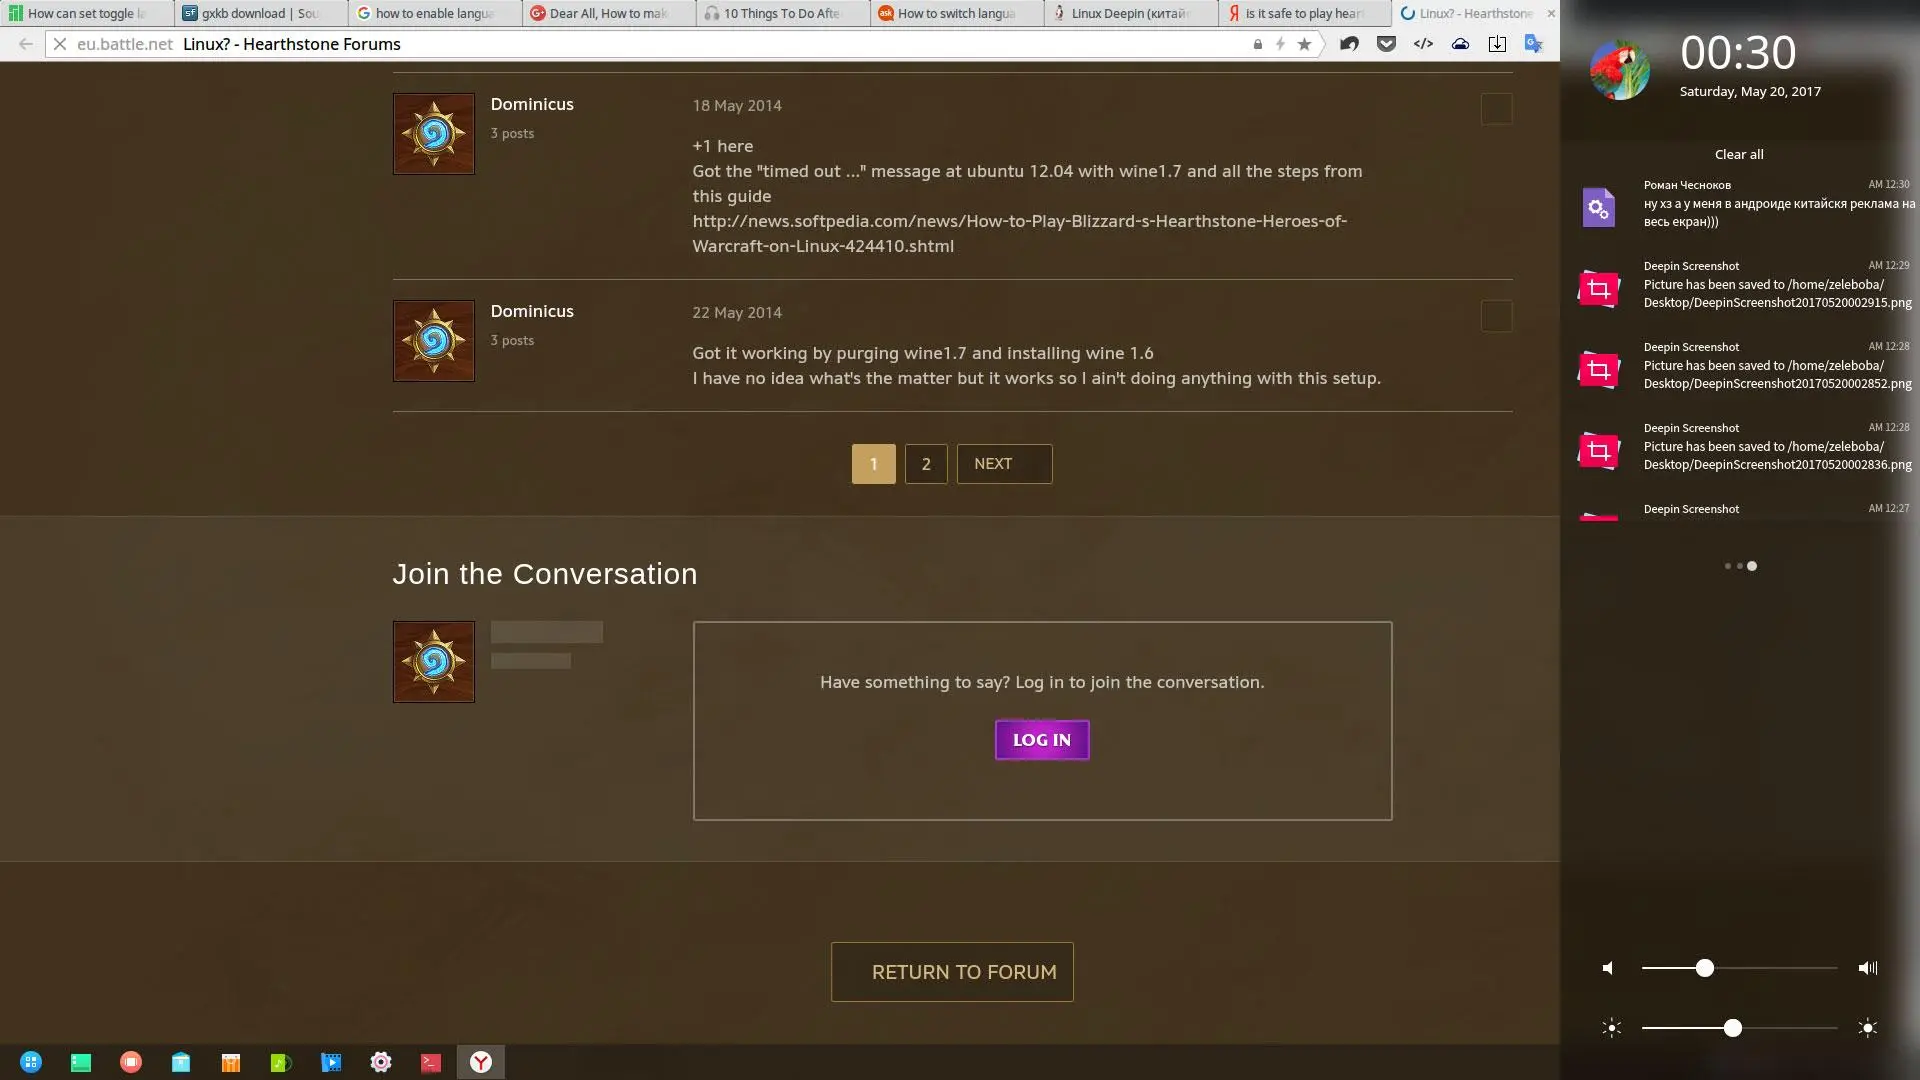Open the red screen recorder dock icon

pos(131,1062)
